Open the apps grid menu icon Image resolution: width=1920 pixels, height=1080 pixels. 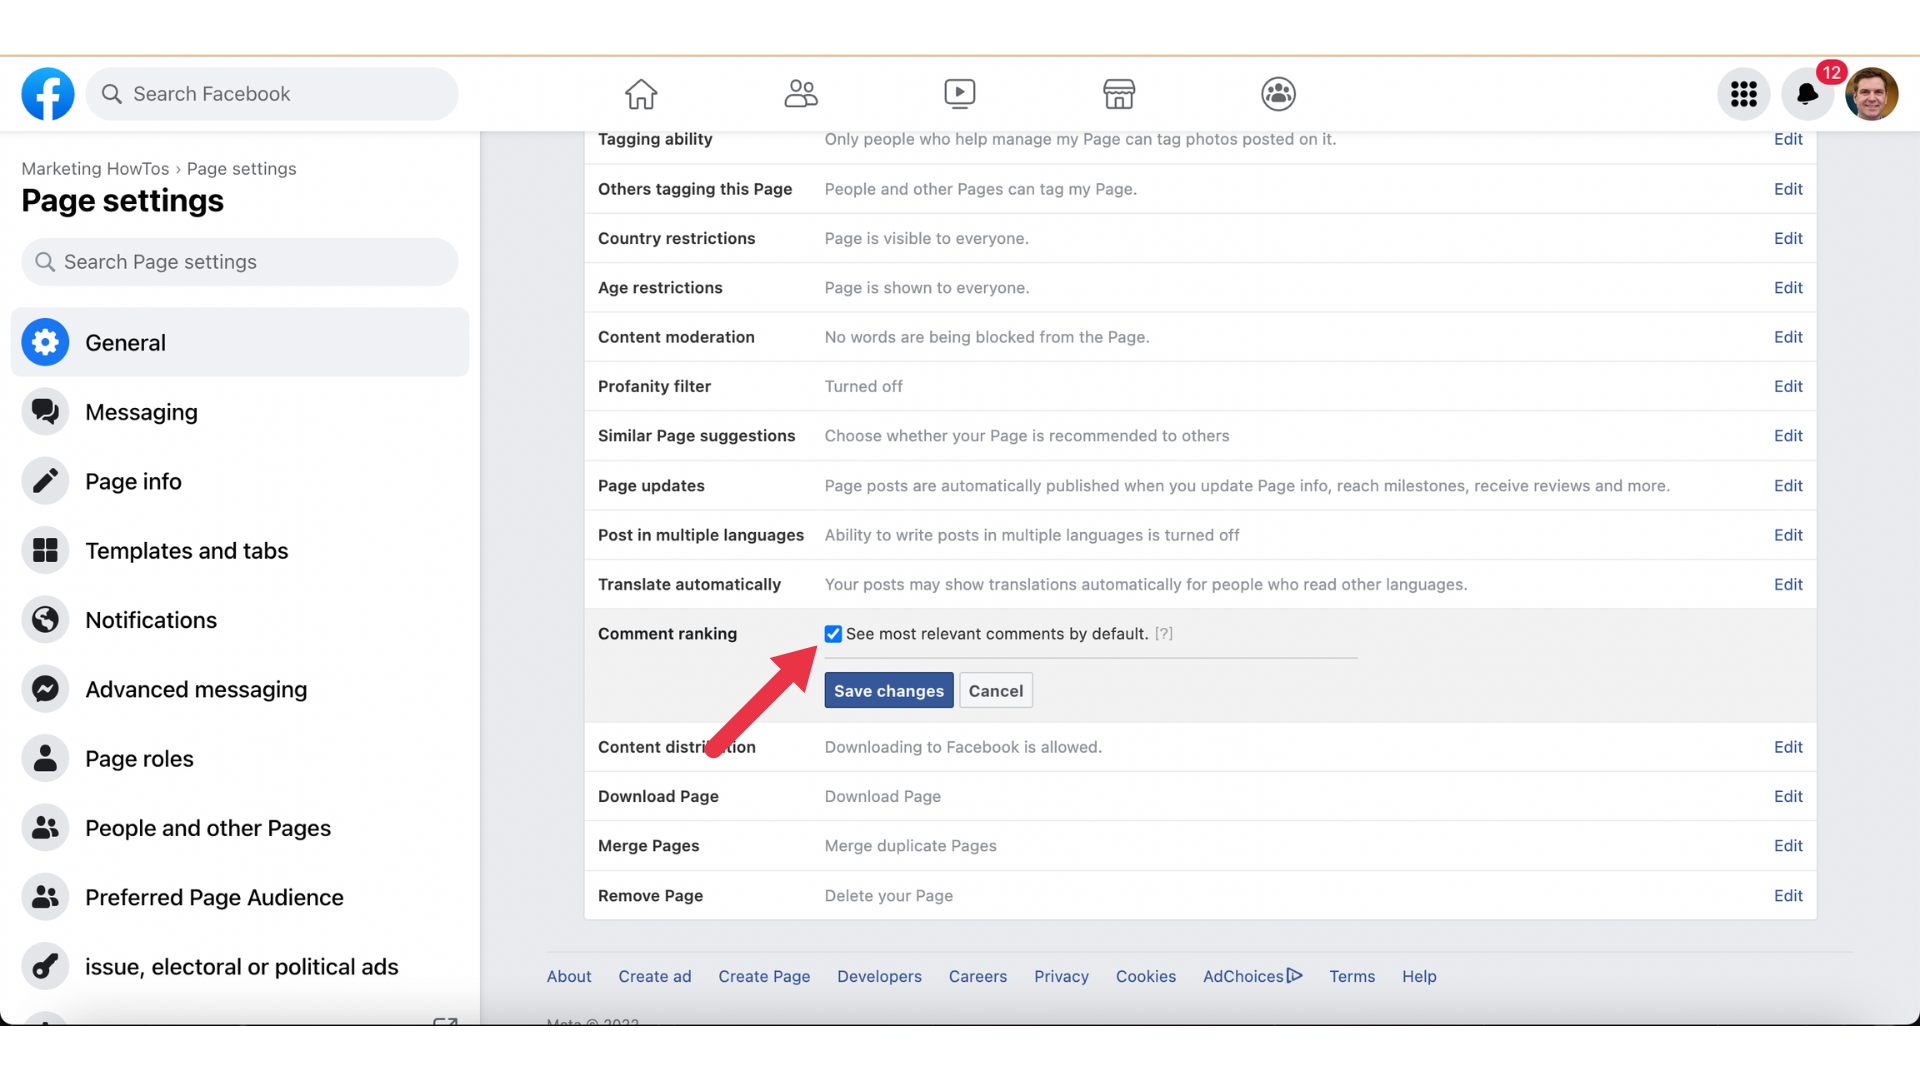click(x=1743, y=94)
